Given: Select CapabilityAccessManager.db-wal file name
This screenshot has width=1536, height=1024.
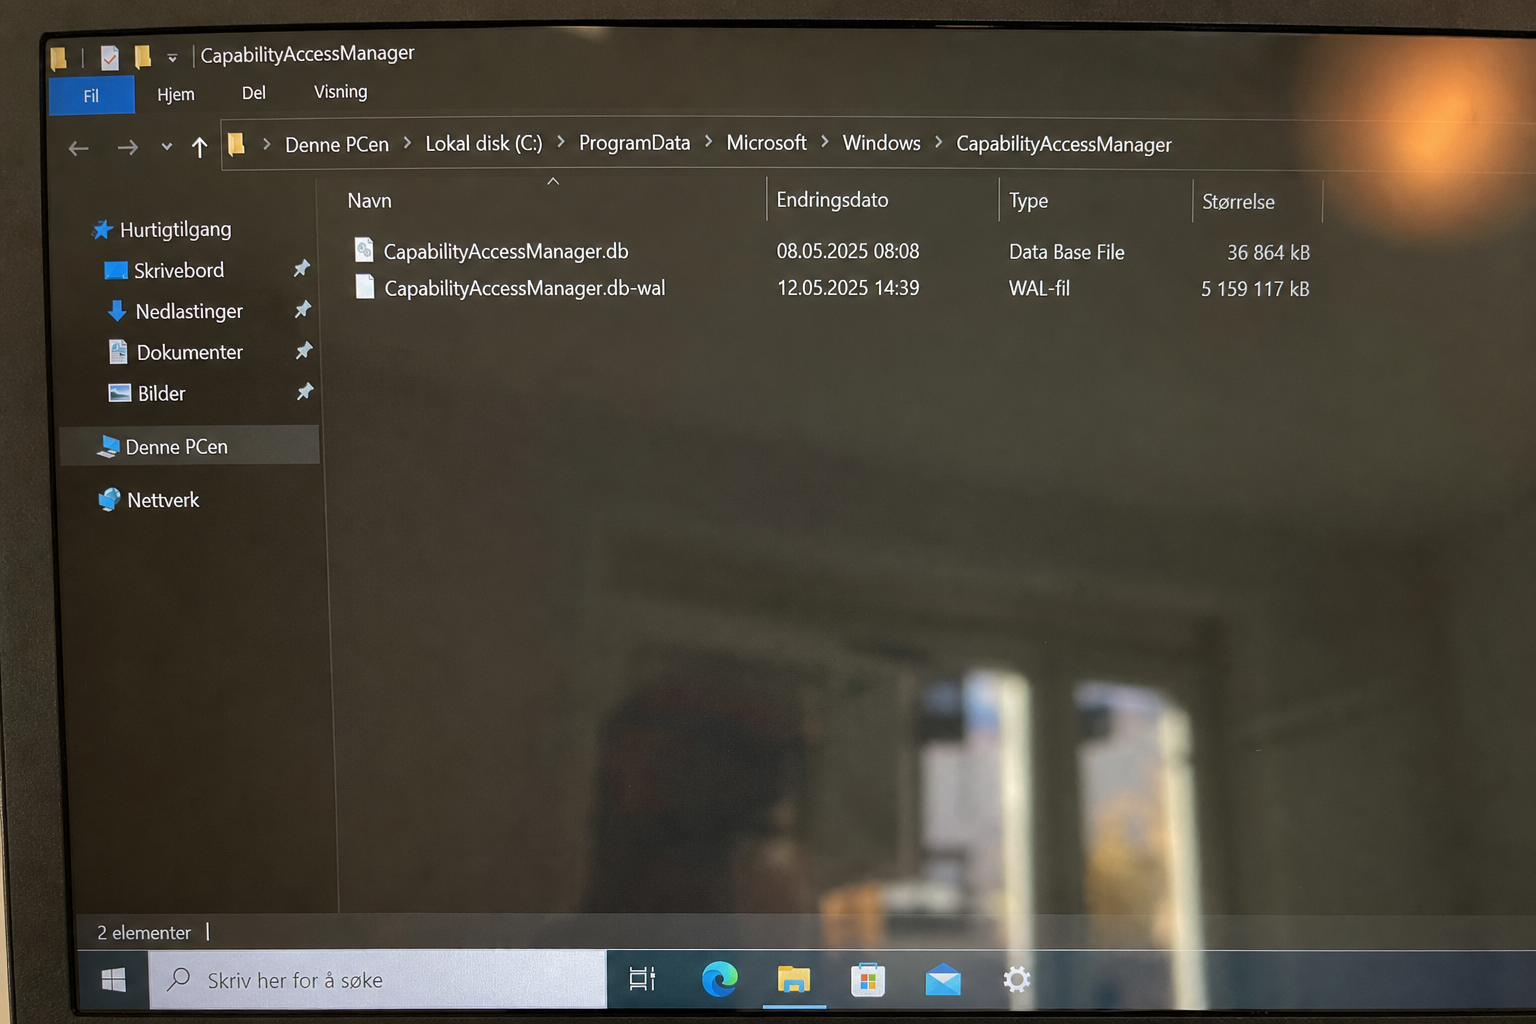Looking at the screenshot, I should point(525,288).
